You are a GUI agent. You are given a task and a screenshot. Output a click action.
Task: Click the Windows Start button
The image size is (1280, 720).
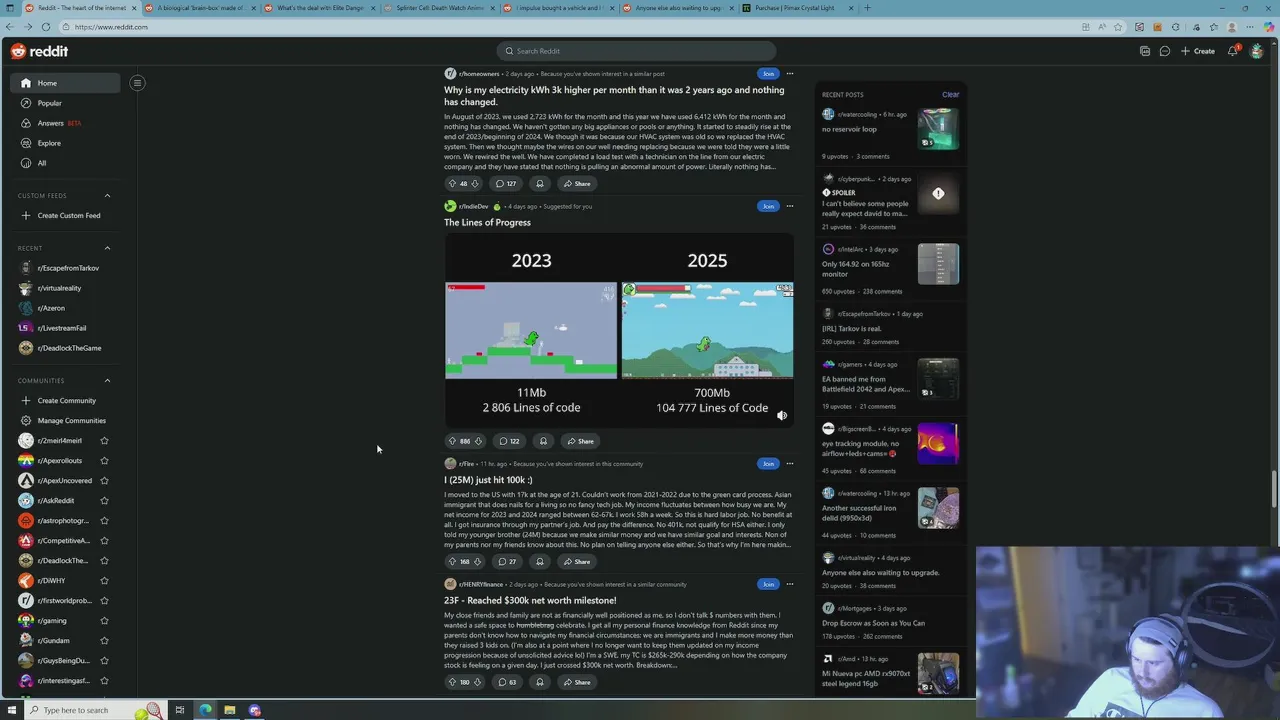(x=12, y=710)
